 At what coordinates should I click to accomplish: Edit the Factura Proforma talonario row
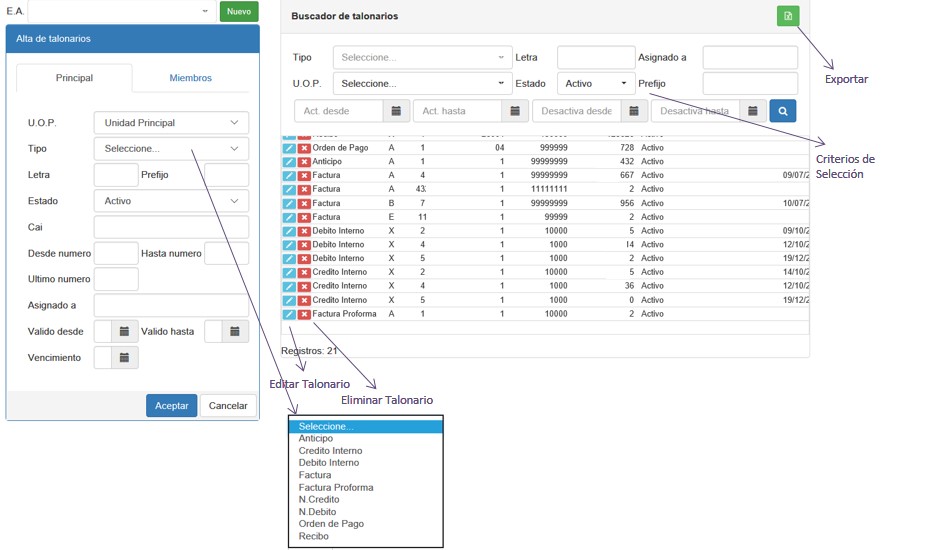point(289,314)
